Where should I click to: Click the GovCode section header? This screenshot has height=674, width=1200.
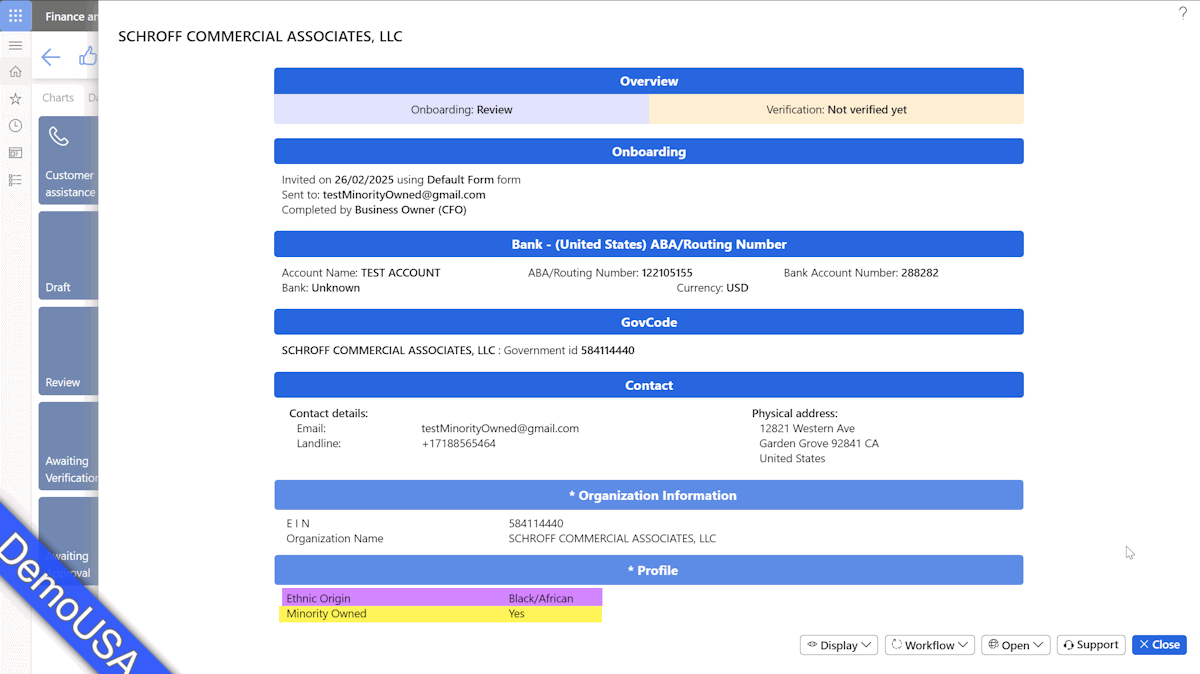[x=649, y=322]
